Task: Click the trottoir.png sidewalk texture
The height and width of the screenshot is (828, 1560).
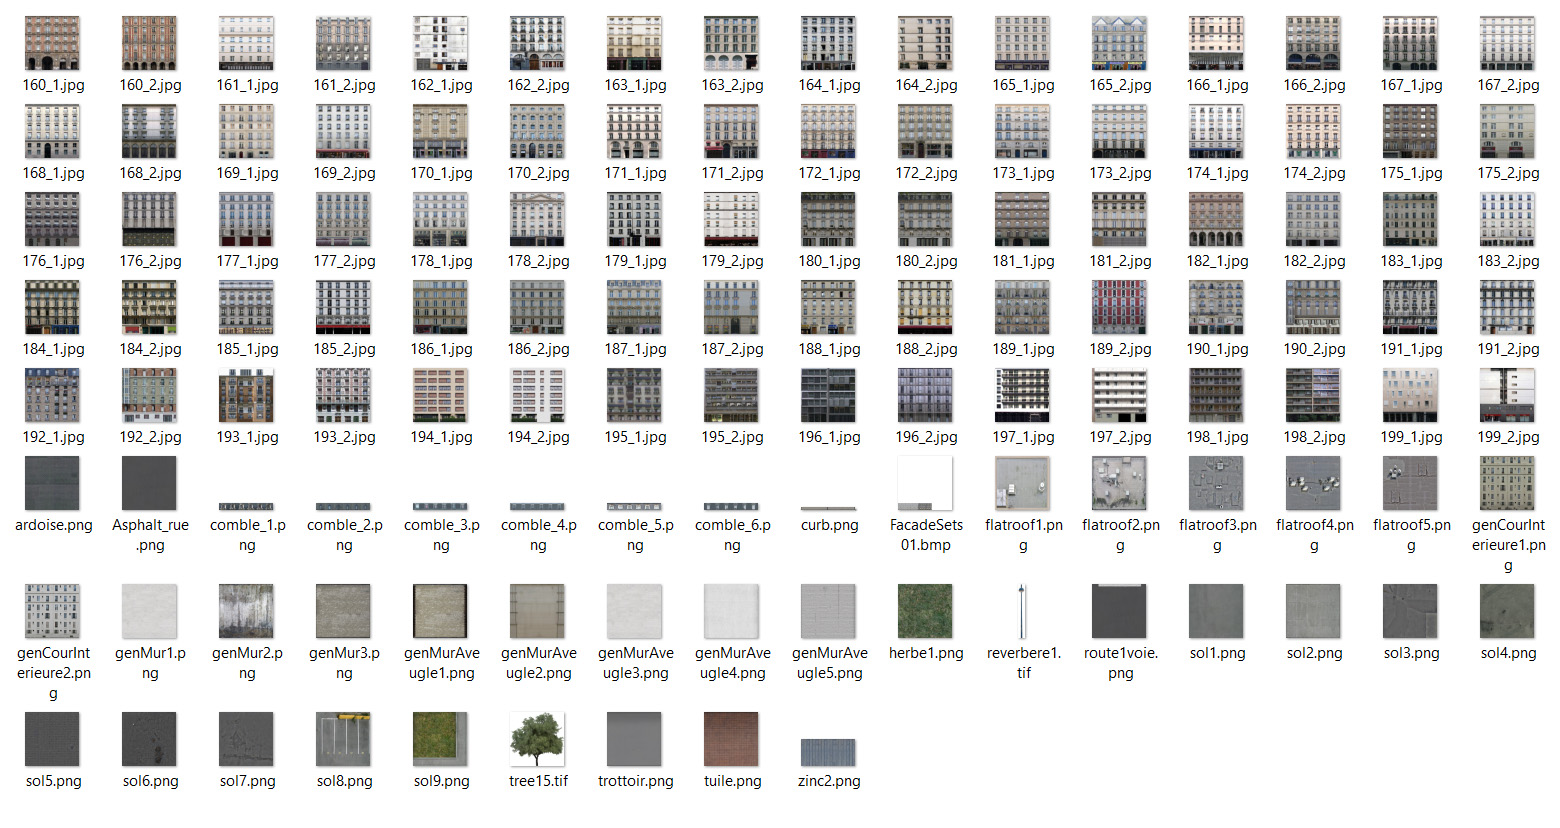Action: [x=634, y=739]
